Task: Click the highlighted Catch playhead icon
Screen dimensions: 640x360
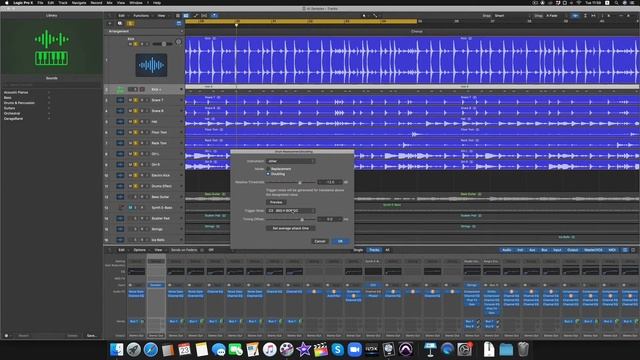Action: [214, 16]
